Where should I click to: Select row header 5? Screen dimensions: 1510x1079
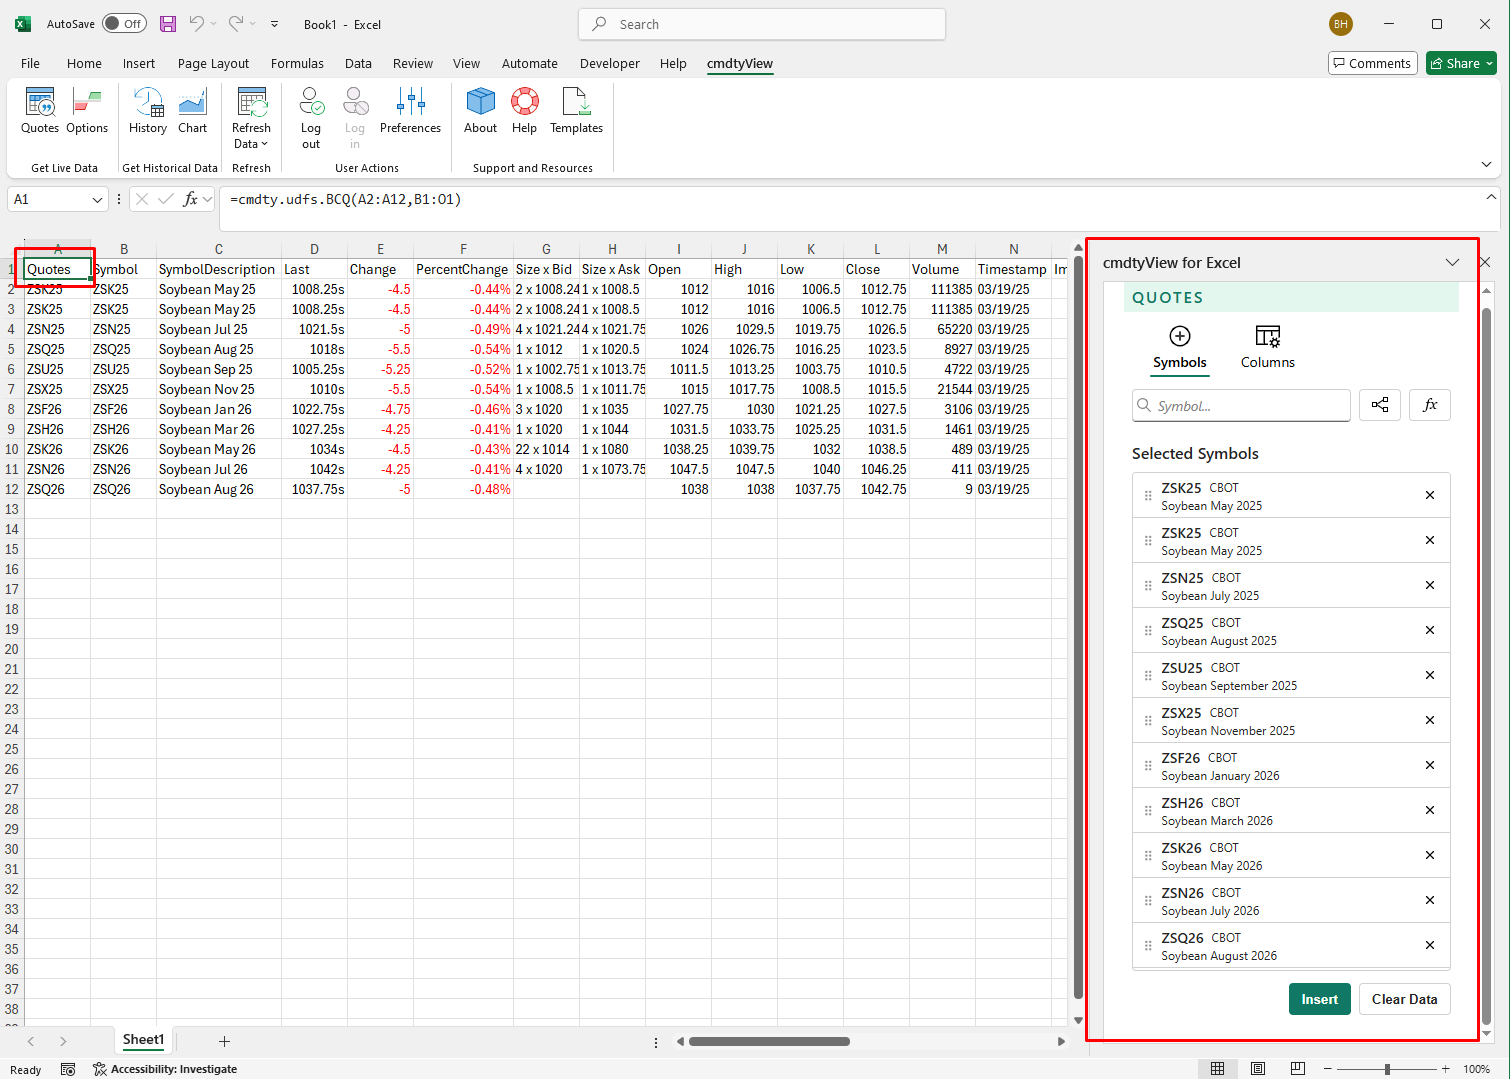click(12, 349)
